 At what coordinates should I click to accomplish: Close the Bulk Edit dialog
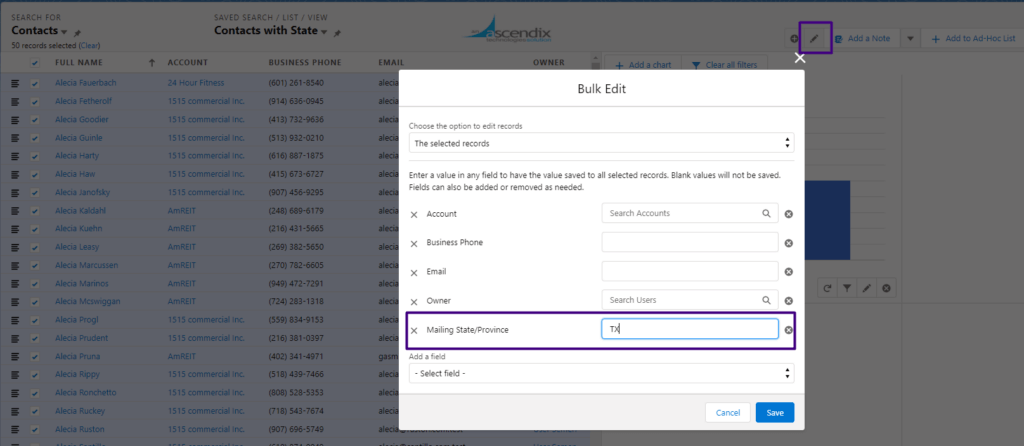click(799, 58)
